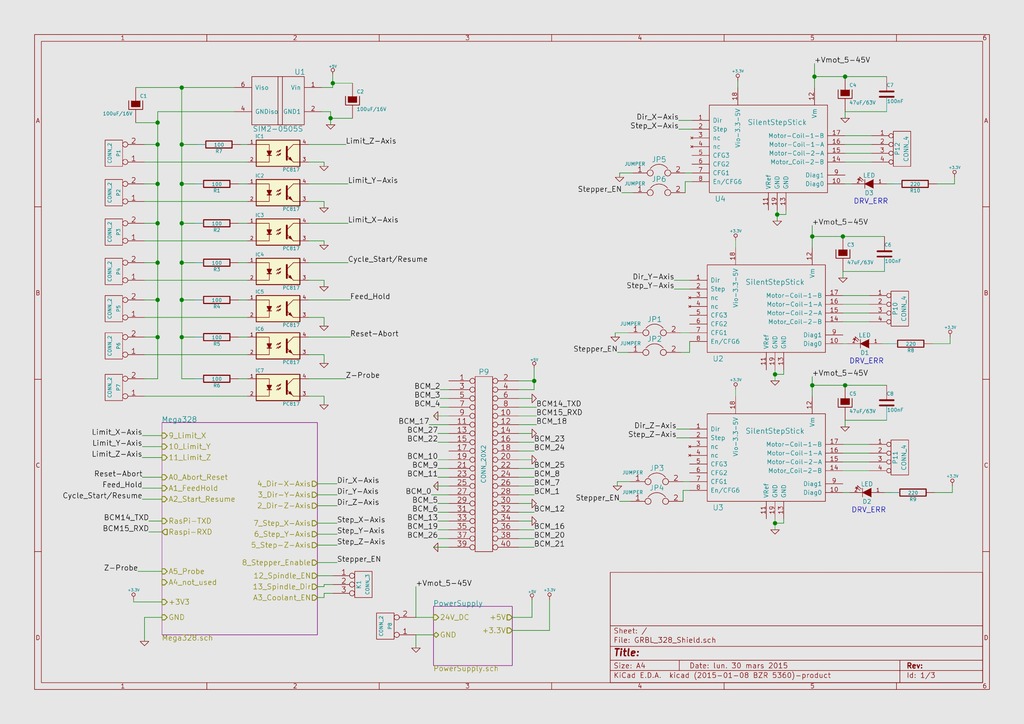Click the 24V_DC pin on PowerSupply

point(452,617)
